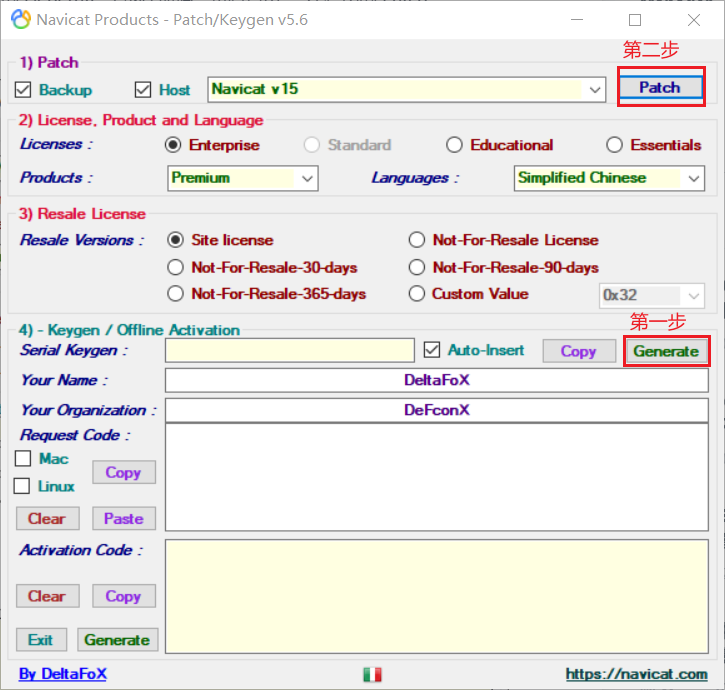725x690 pixels.
Task: Click the Serial Keygen input field
Action: 289,351
